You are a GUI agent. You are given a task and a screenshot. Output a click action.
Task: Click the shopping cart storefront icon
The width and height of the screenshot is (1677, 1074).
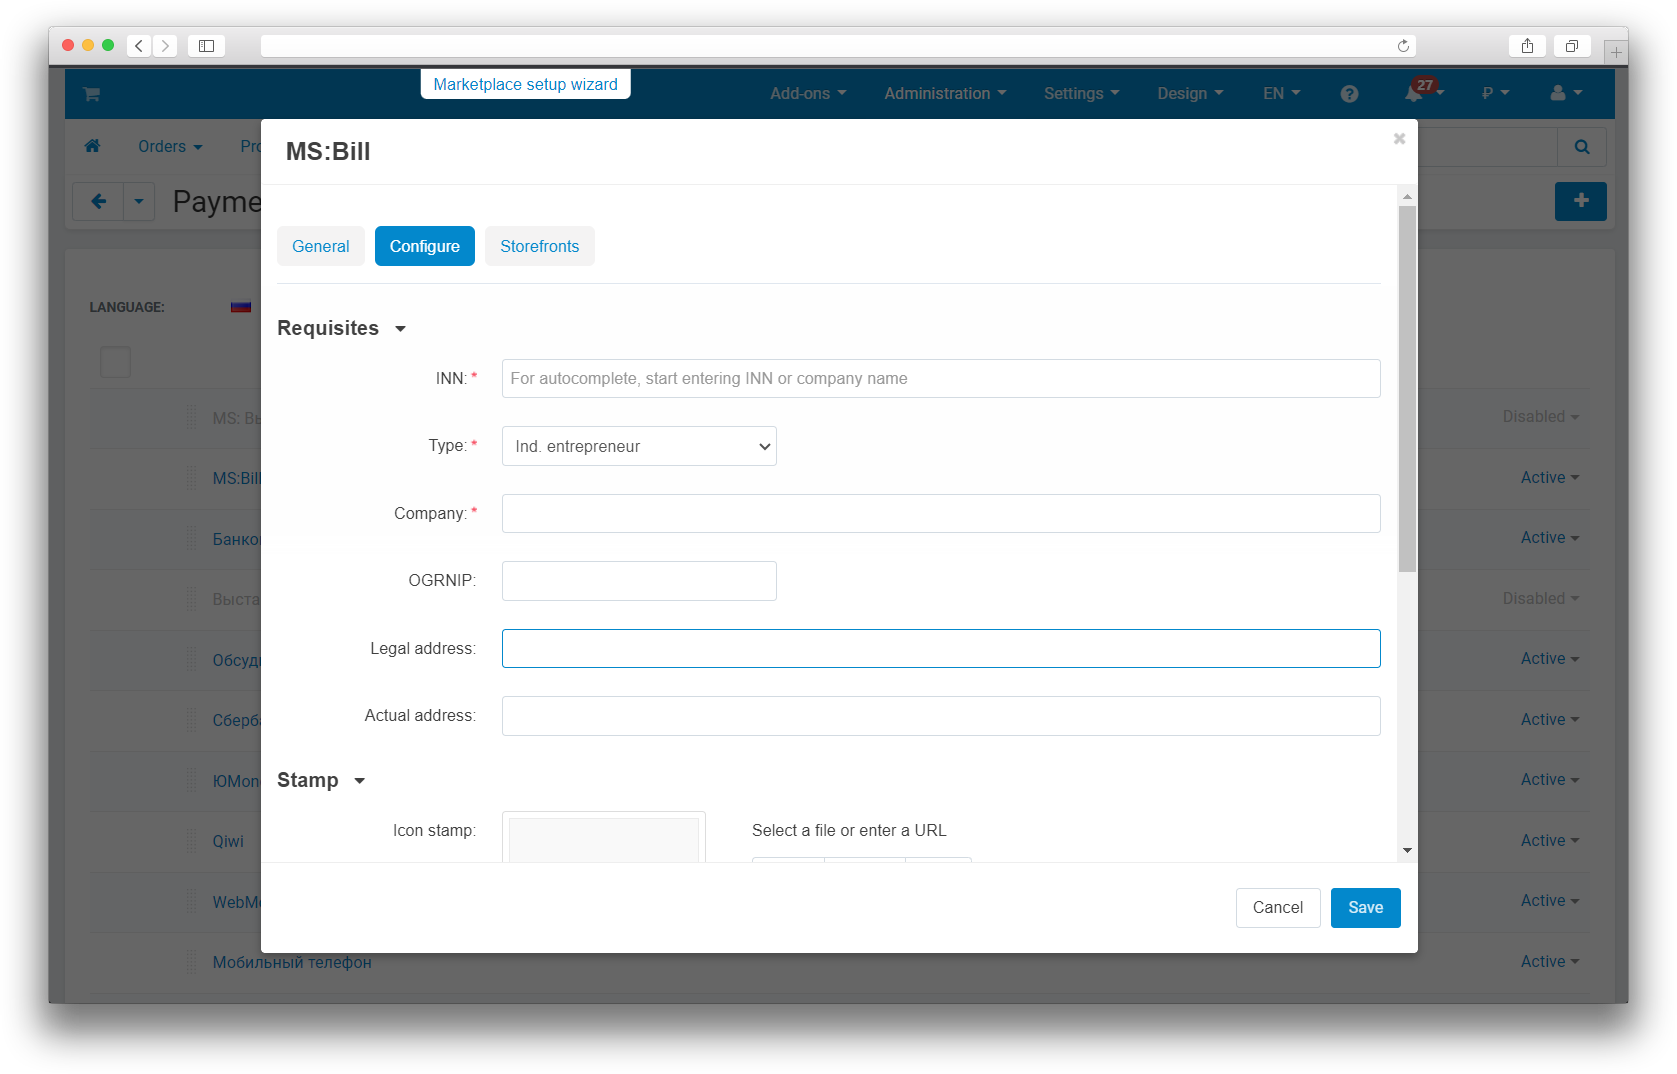pos(92,94)
